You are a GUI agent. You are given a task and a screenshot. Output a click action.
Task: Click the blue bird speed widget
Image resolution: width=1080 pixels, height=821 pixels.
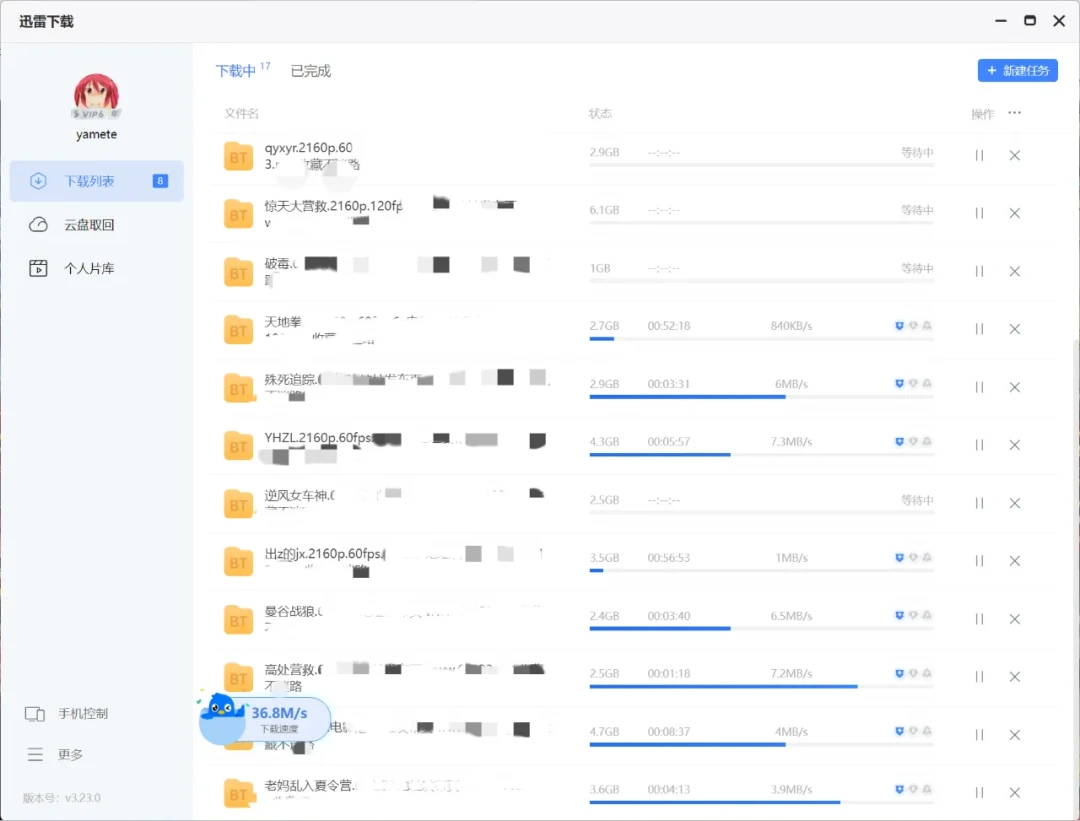tap(264, 719)
